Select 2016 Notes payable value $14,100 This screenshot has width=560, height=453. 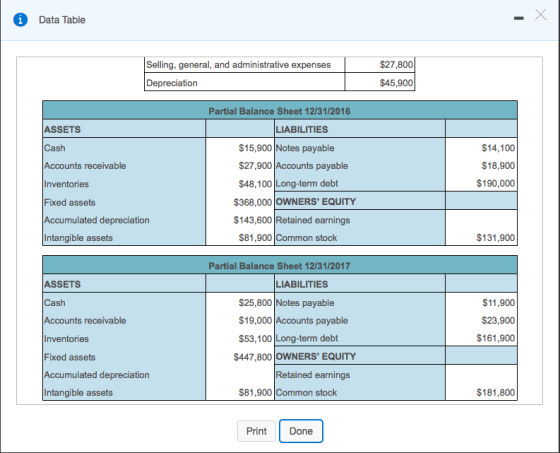(498, 148)
